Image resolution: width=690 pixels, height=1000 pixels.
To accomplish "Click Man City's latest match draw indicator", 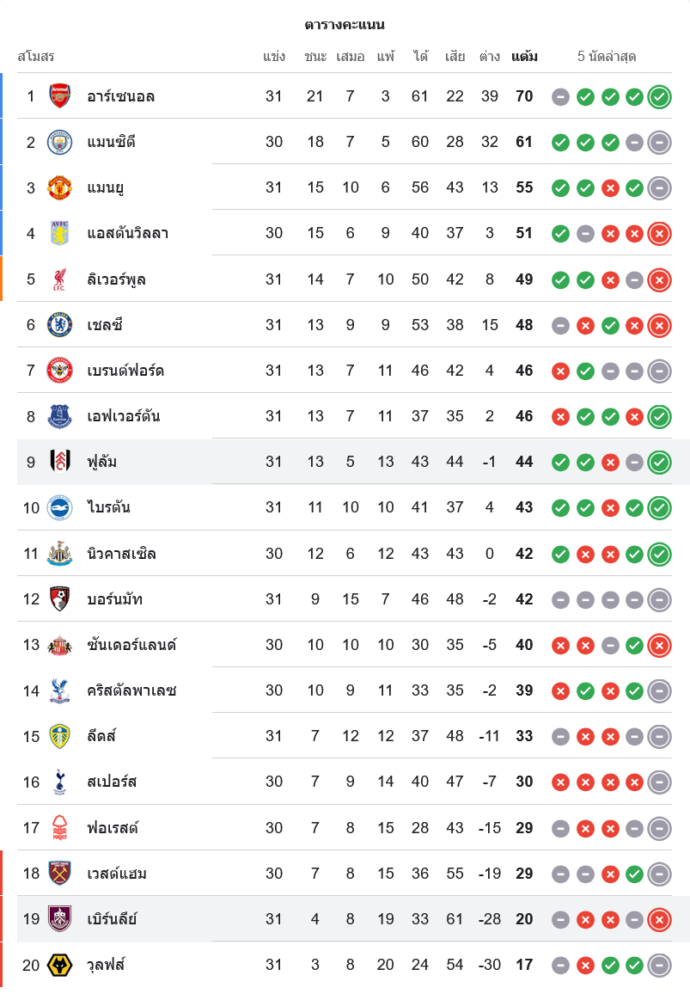I will [x=659, y=142].
